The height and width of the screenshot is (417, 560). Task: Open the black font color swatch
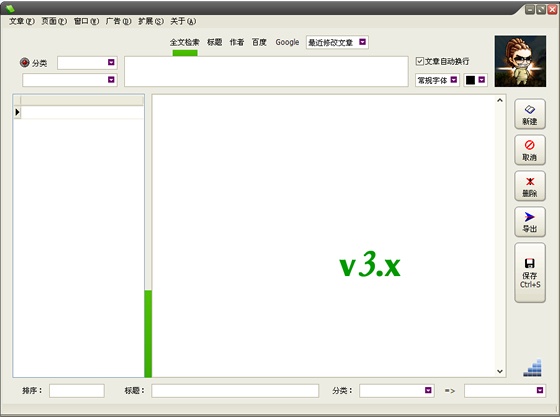[x=470, y=80]
